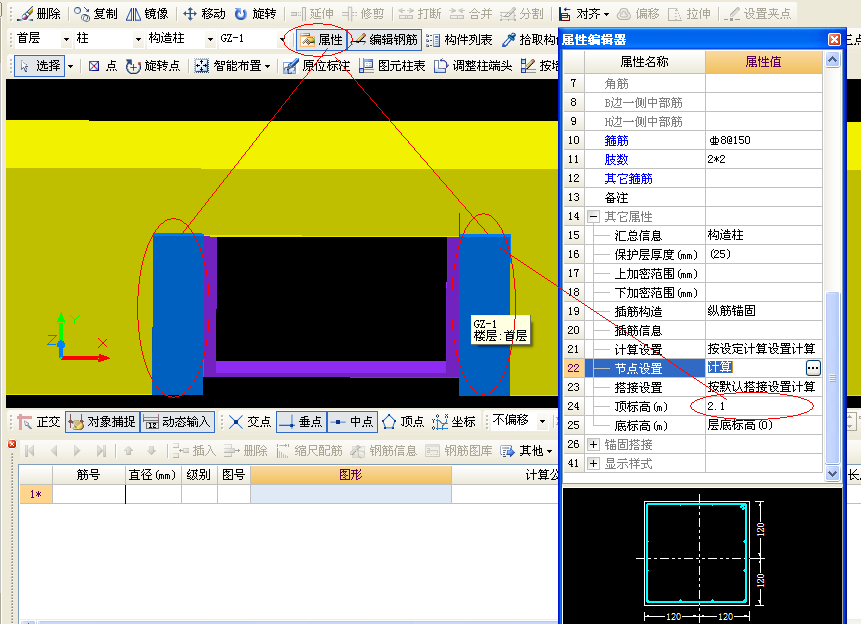Select the 旋转 (rotate) tool
Image resolution: width=861 pixels, height=624 pixels.
point(255,14)
